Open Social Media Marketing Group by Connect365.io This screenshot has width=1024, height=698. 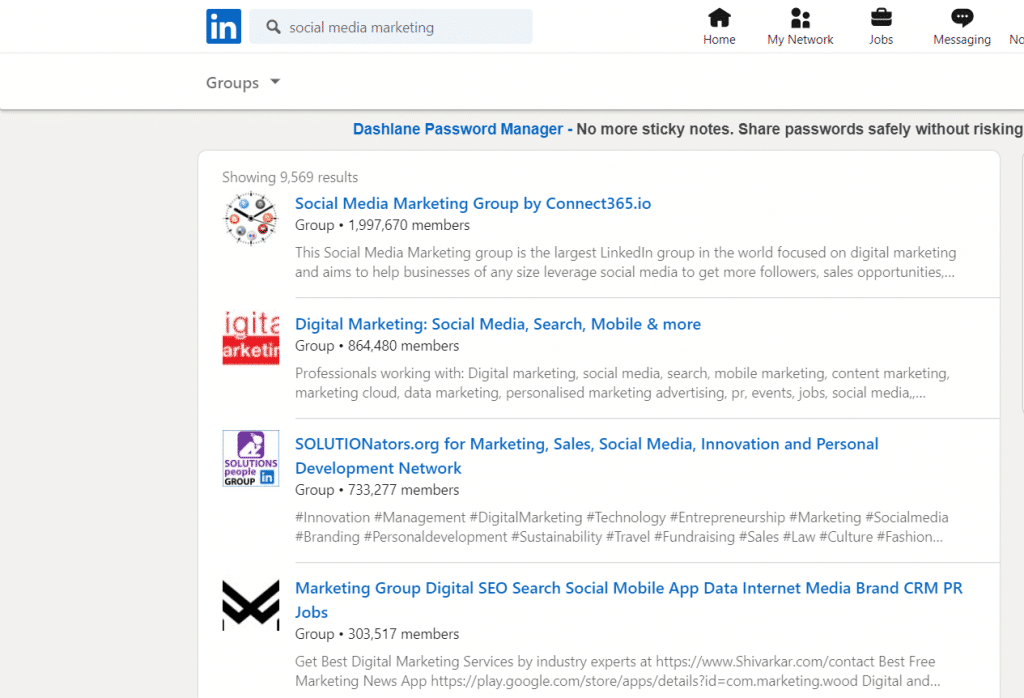(x=472, y=204)
